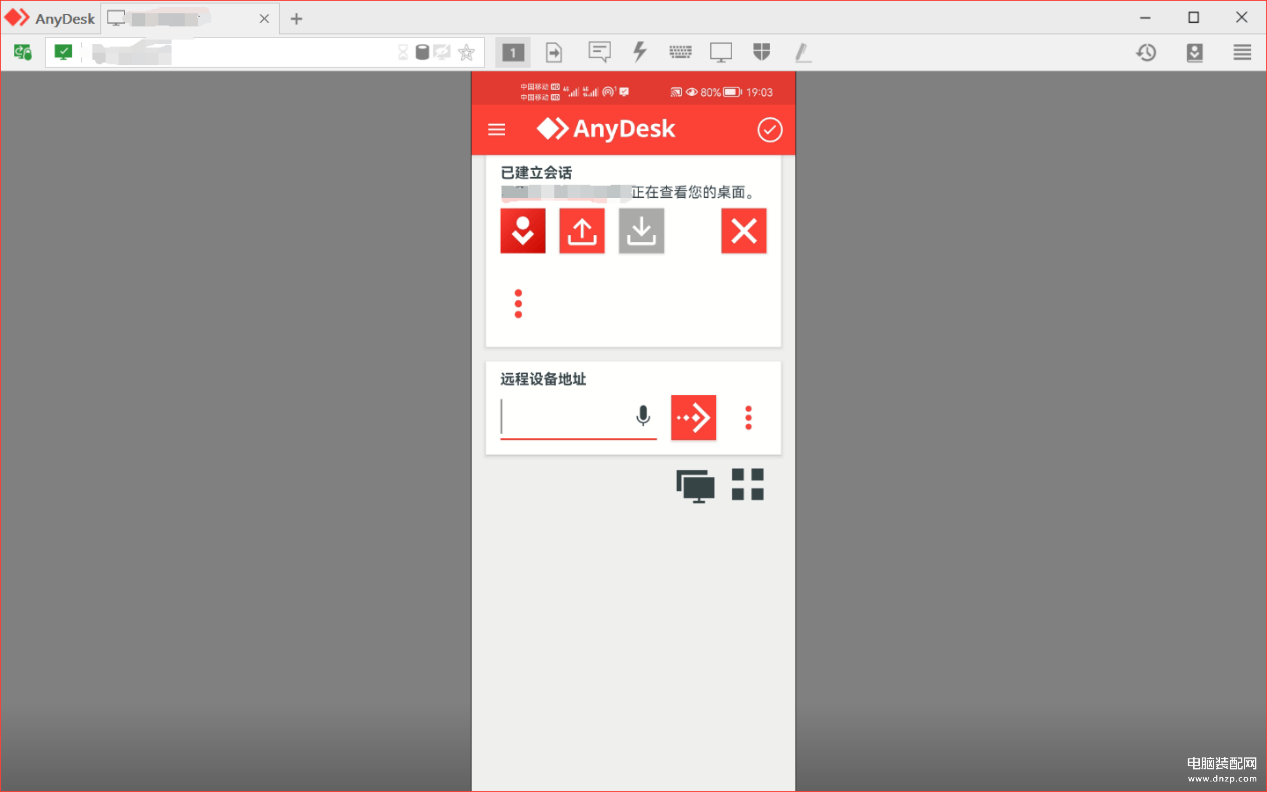Open the main menu at toolbar far right
The image size is (1267, 792).
click(1242, 52)
